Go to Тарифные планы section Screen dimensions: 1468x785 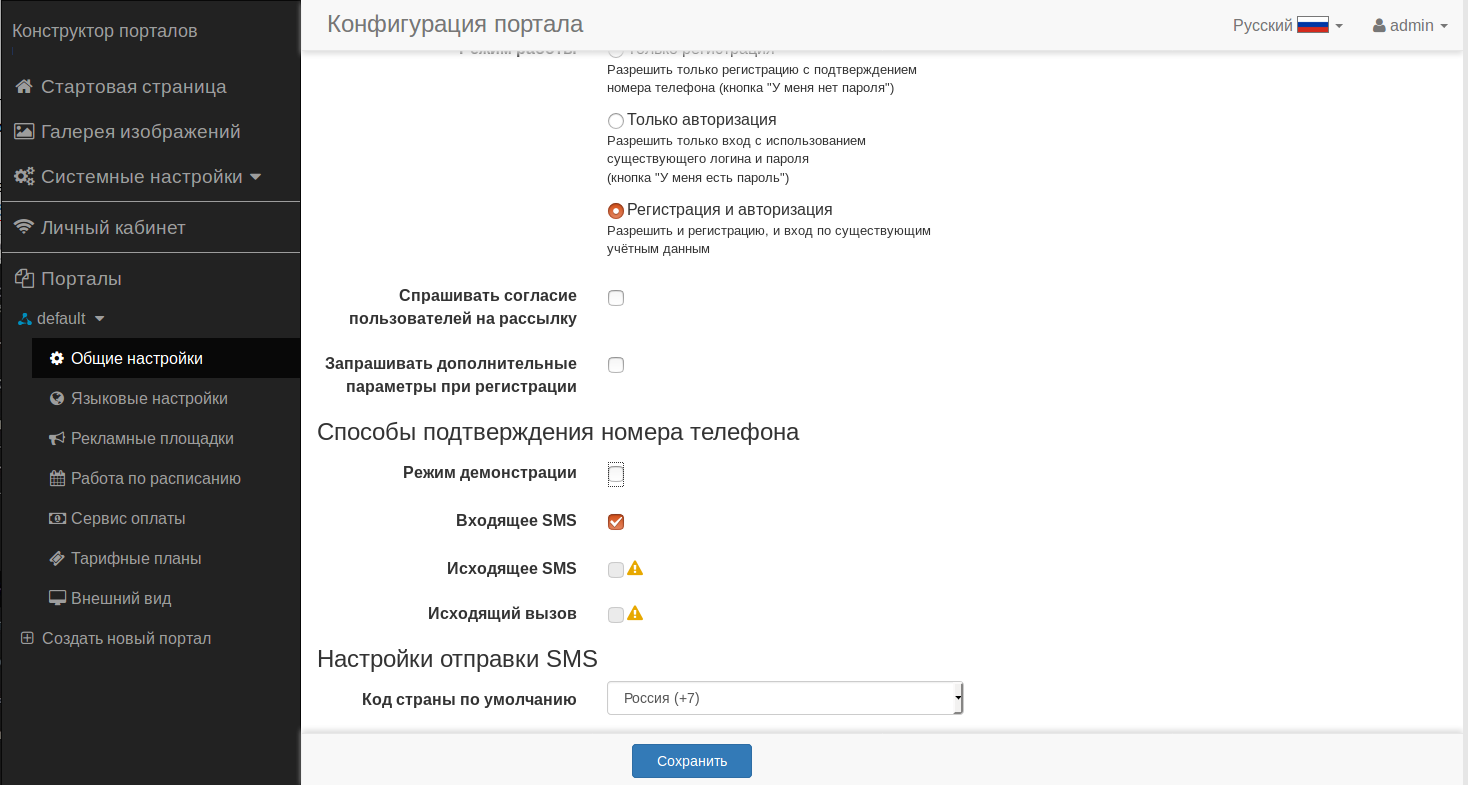coord(136,559)
